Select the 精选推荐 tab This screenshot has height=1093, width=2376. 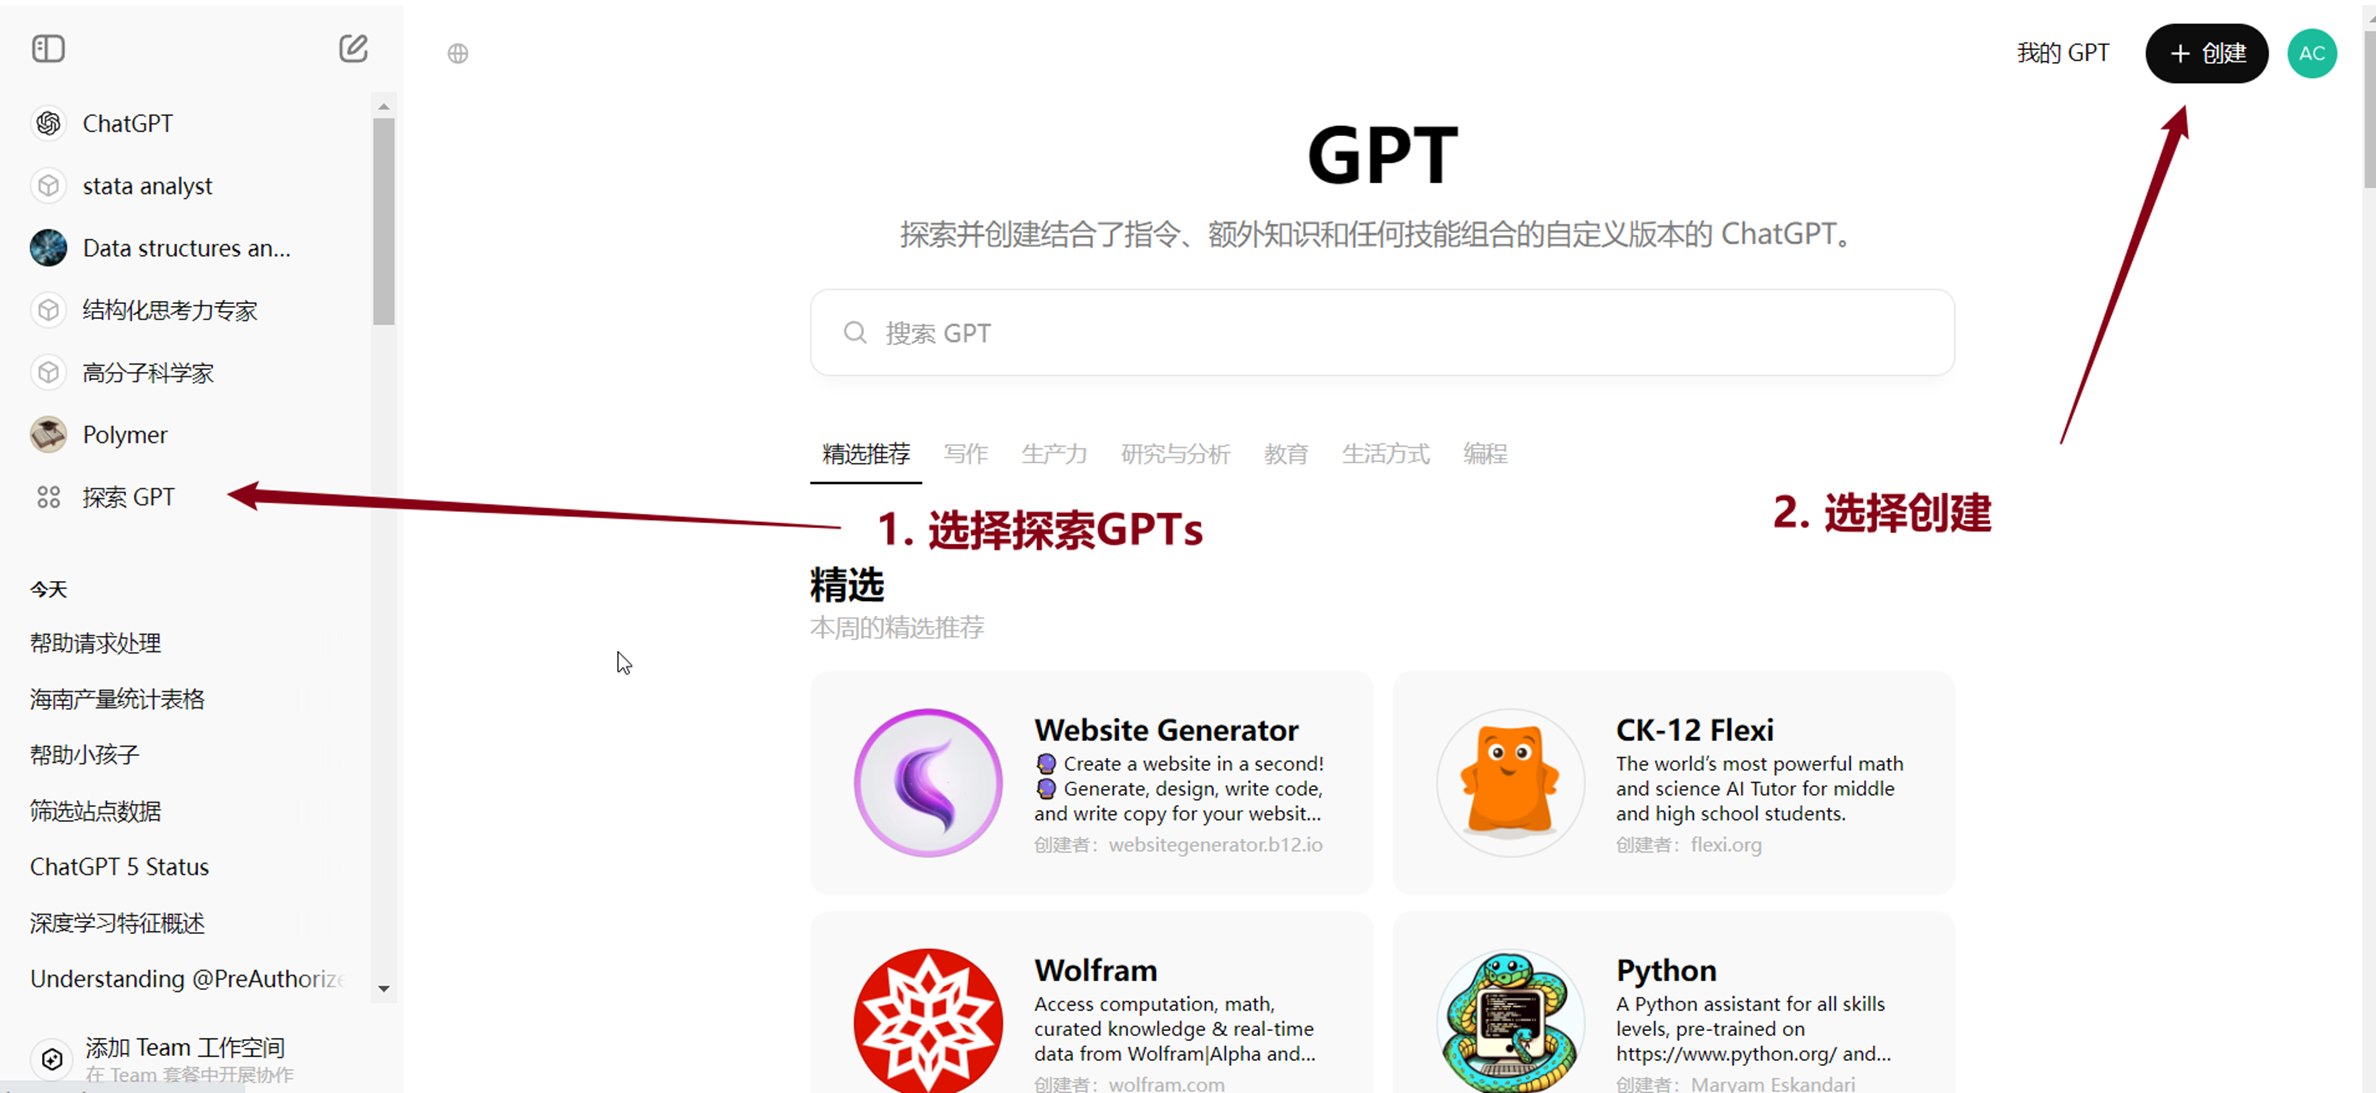866,454
